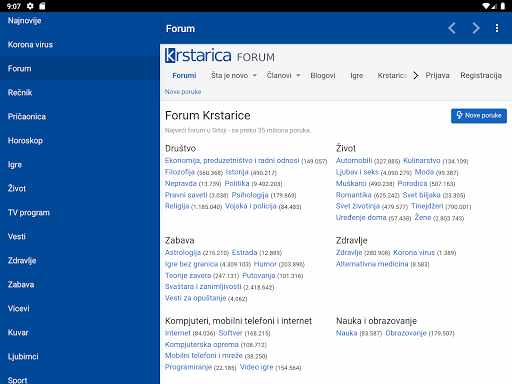Expand the Članovi dropdown arrow
Screen dimensions: 512x384
point(298,76)
